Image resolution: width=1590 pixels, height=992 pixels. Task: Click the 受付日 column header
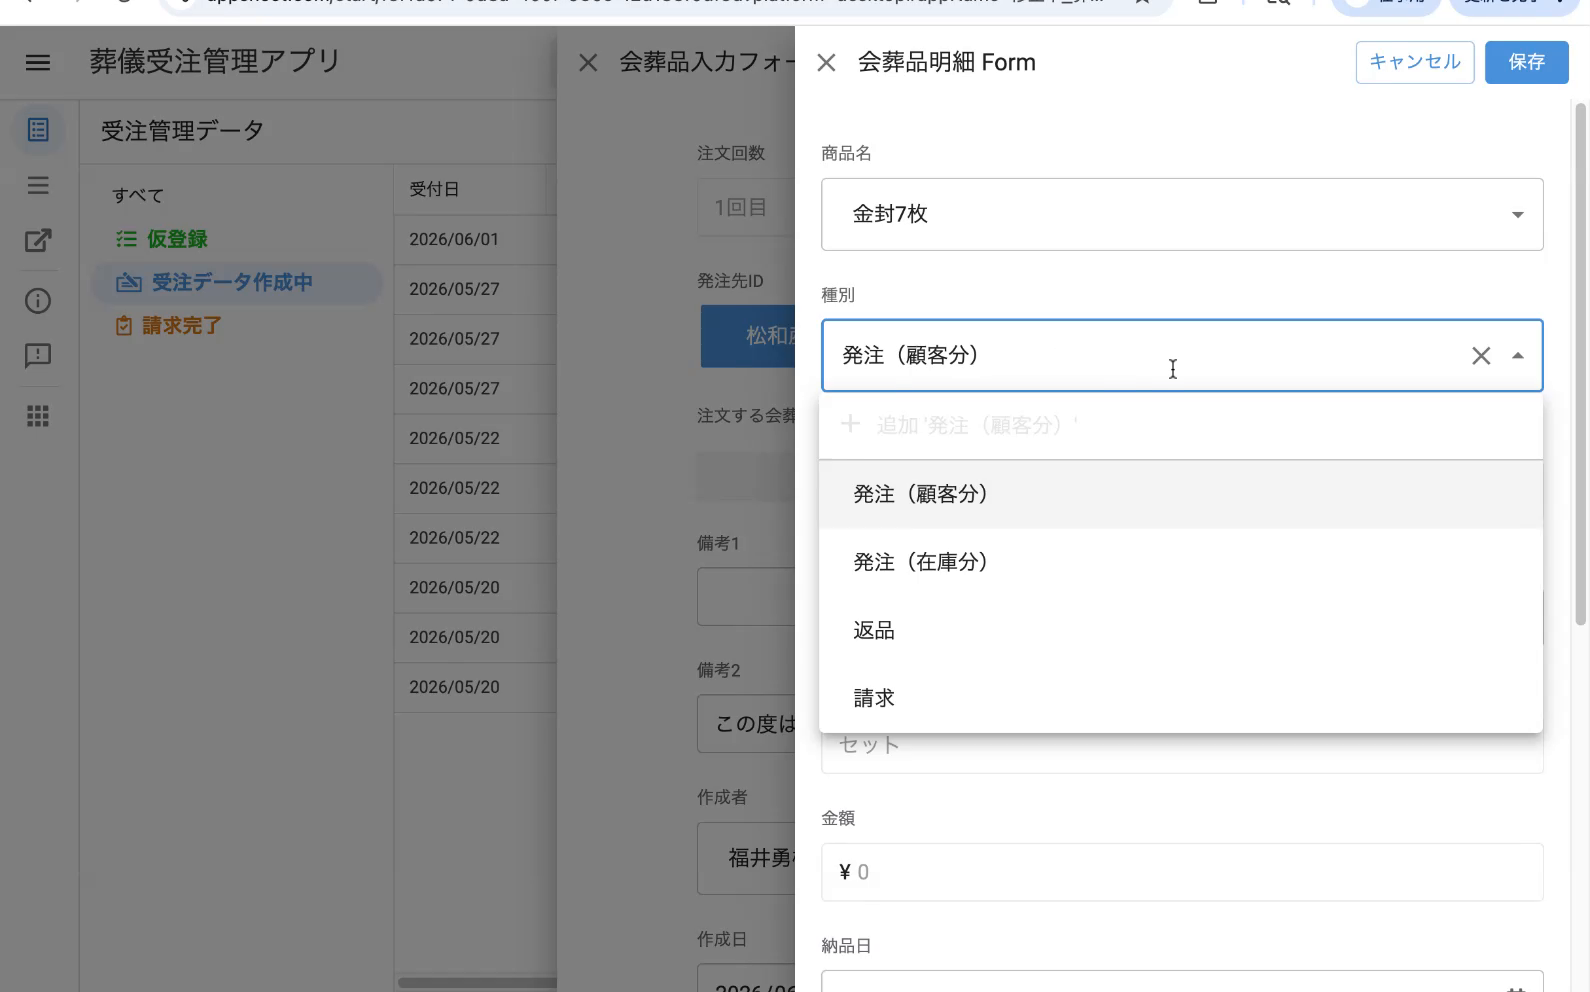coord(434,189)
